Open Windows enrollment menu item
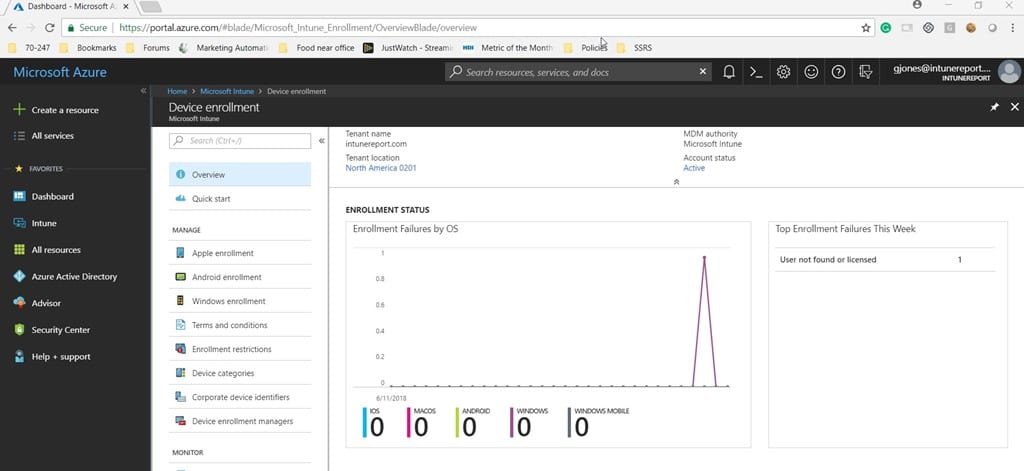 tap(240, 301)
